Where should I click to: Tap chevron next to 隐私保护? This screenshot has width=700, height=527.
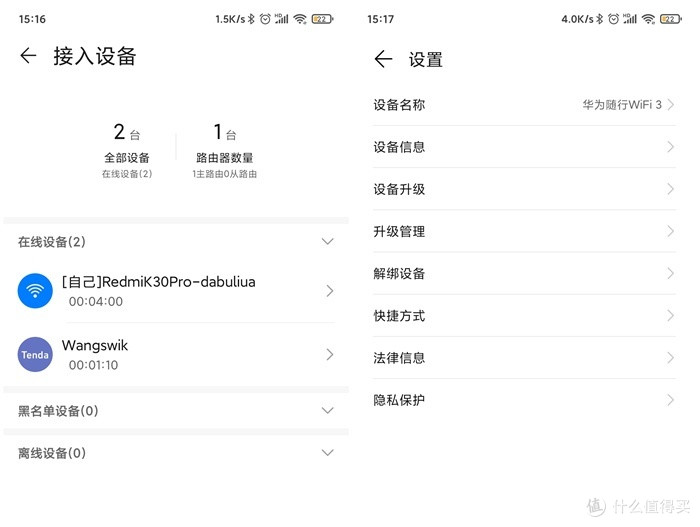pos(670,400)
